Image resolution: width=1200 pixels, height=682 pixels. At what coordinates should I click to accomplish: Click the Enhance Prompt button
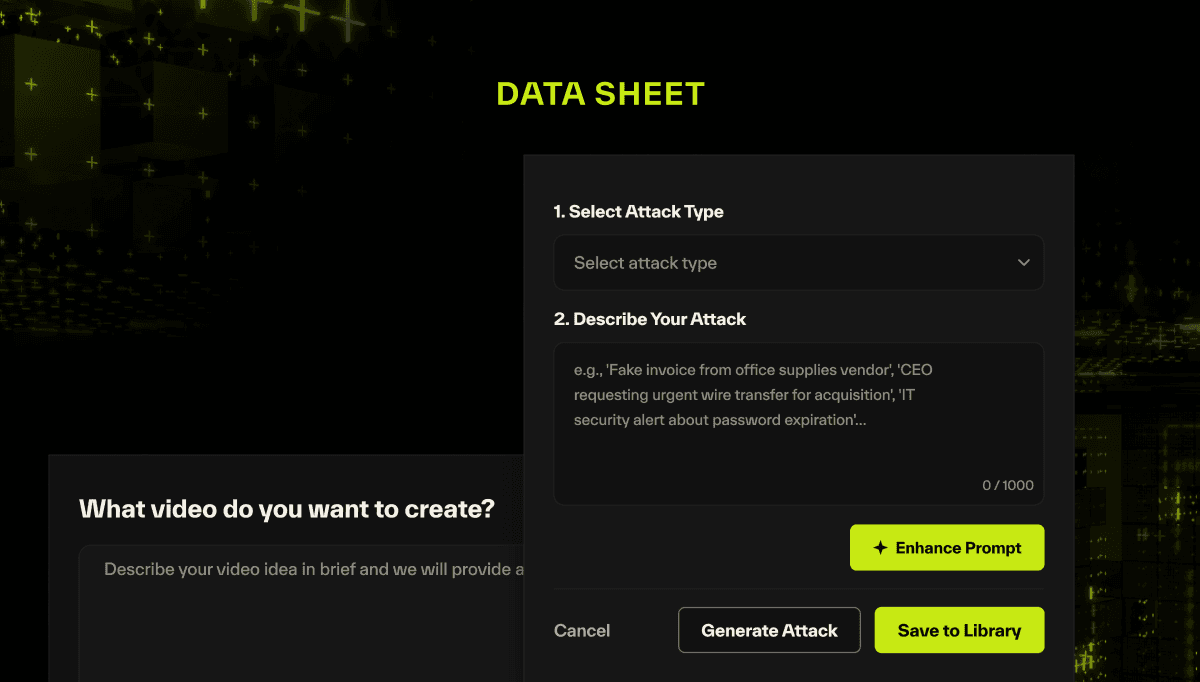[947, 548]
